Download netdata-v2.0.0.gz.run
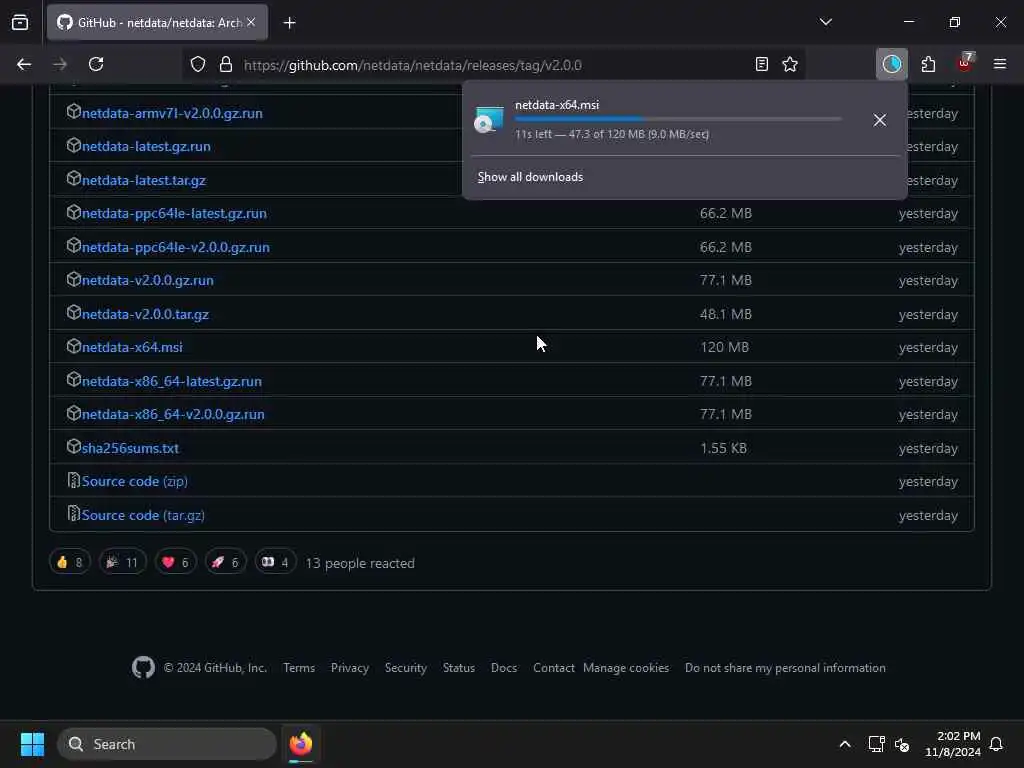This screenshot has width=1024, height=768. (148, 280)
